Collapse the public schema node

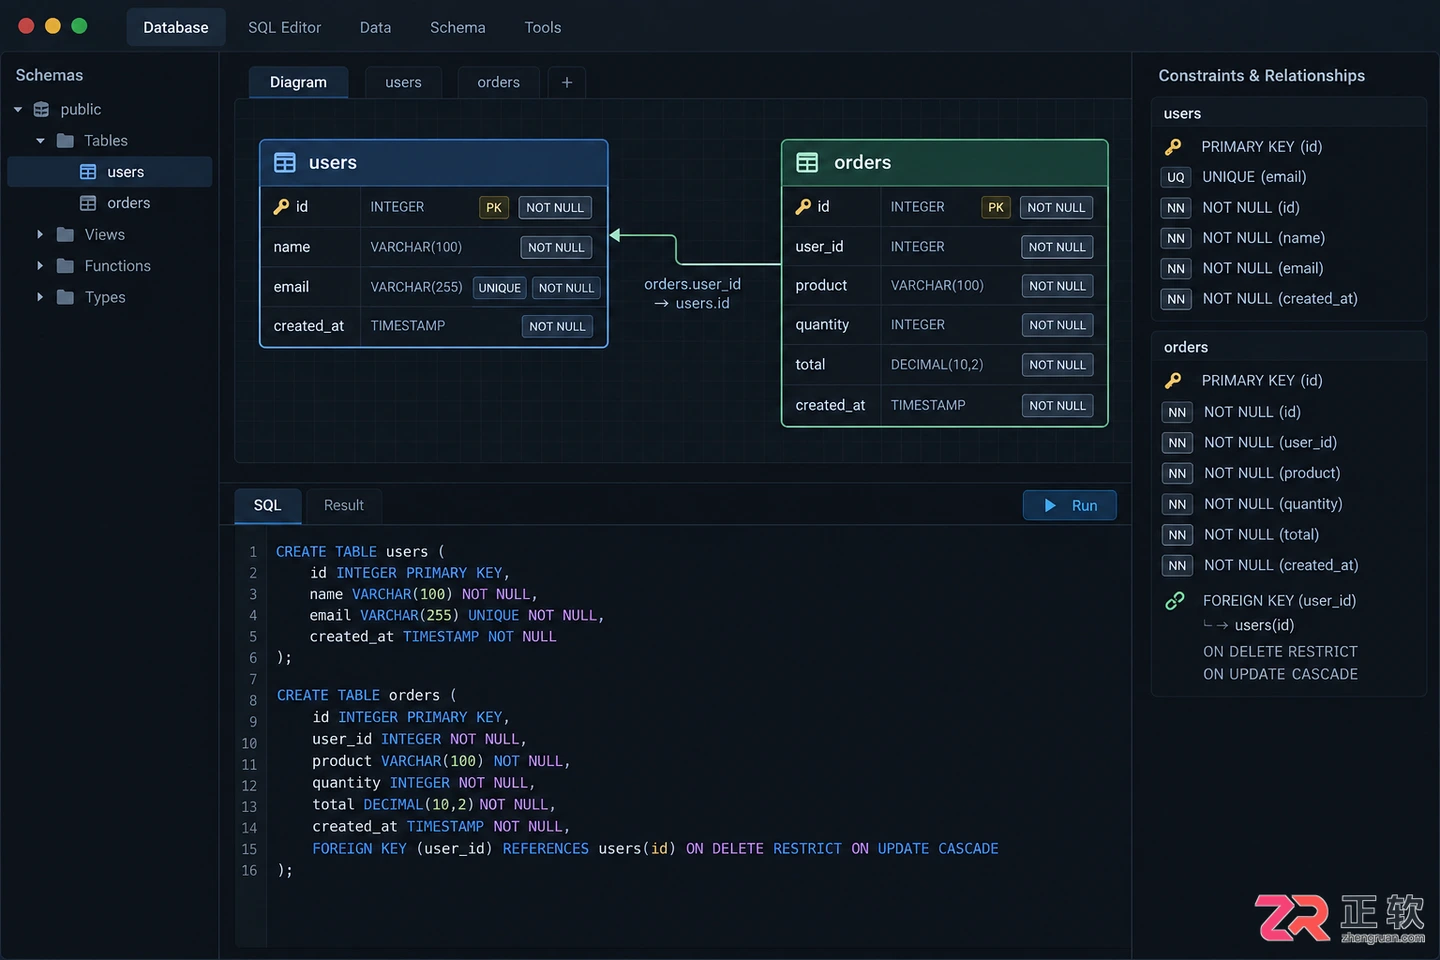pyautogui.click(x=18, y=109)
